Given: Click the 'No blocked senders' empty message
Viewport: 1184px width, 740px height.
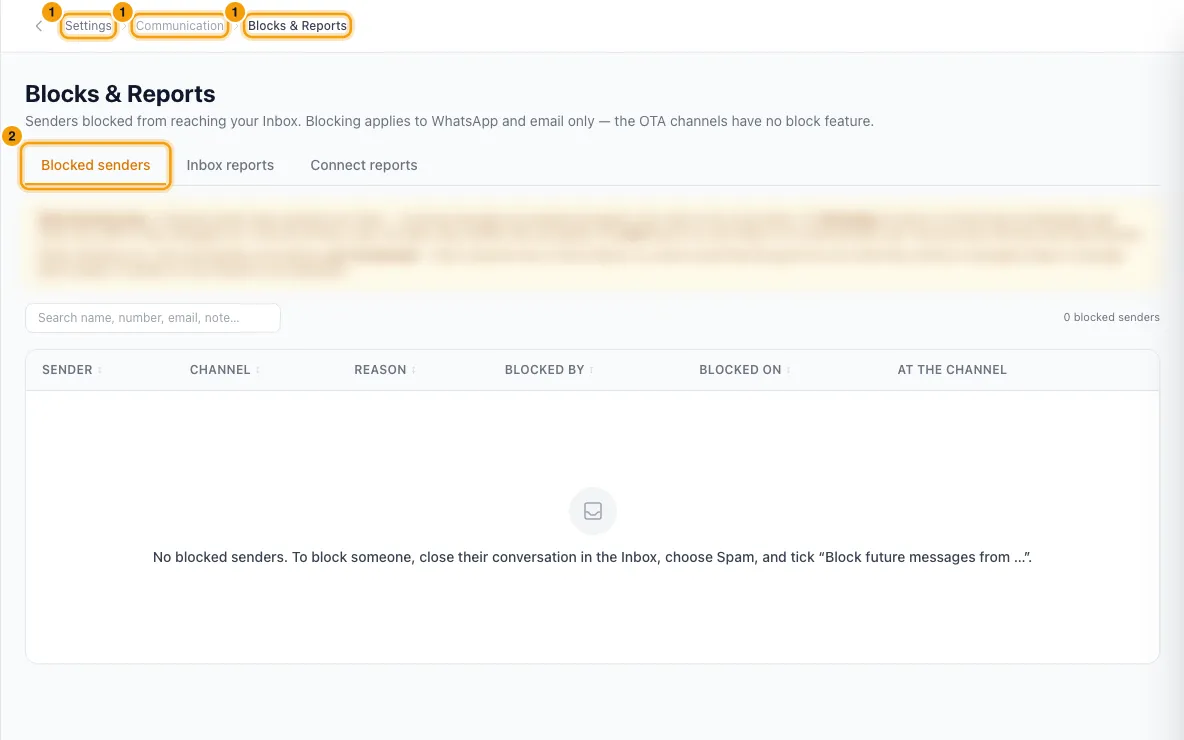Looking at the screenshot, I should tap(592, 557).
